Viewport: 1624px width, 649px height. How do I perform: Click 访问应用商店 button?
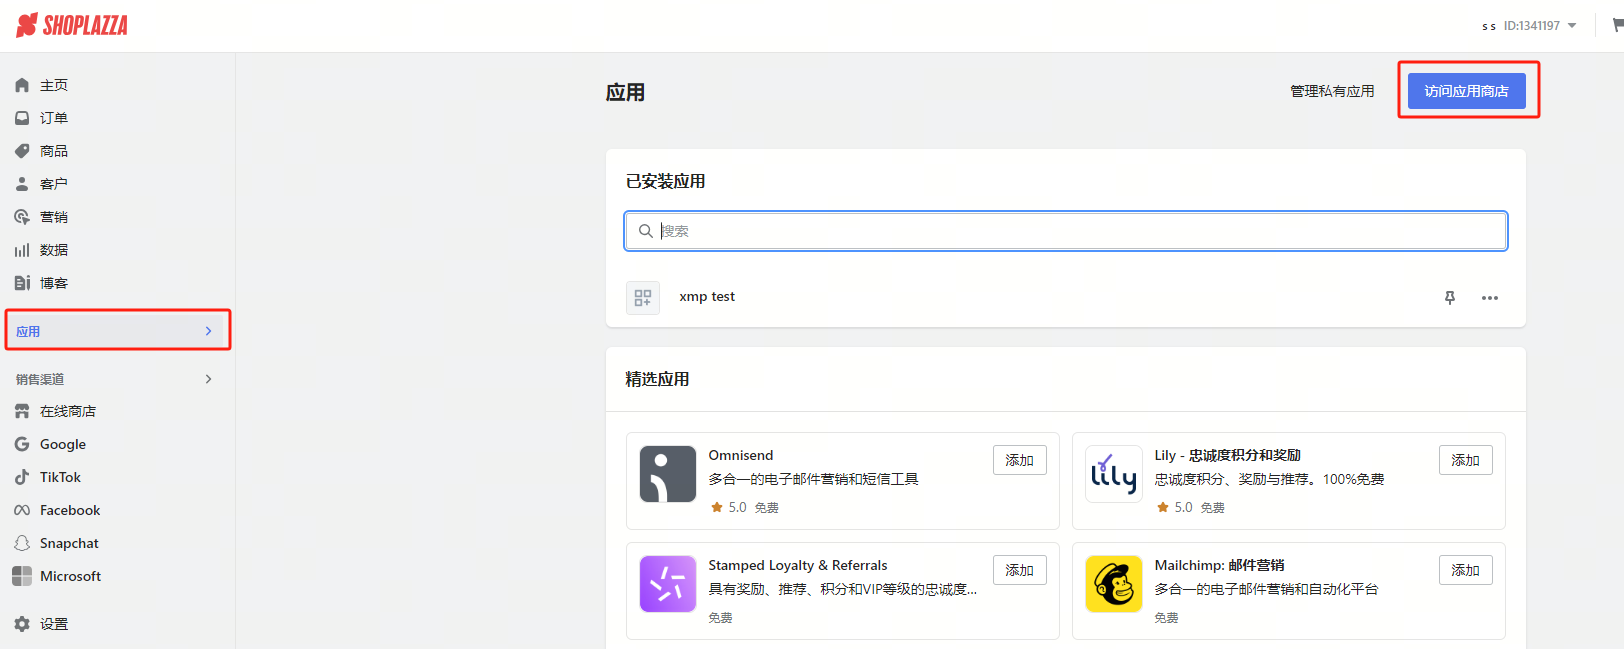pos(1466,91)
